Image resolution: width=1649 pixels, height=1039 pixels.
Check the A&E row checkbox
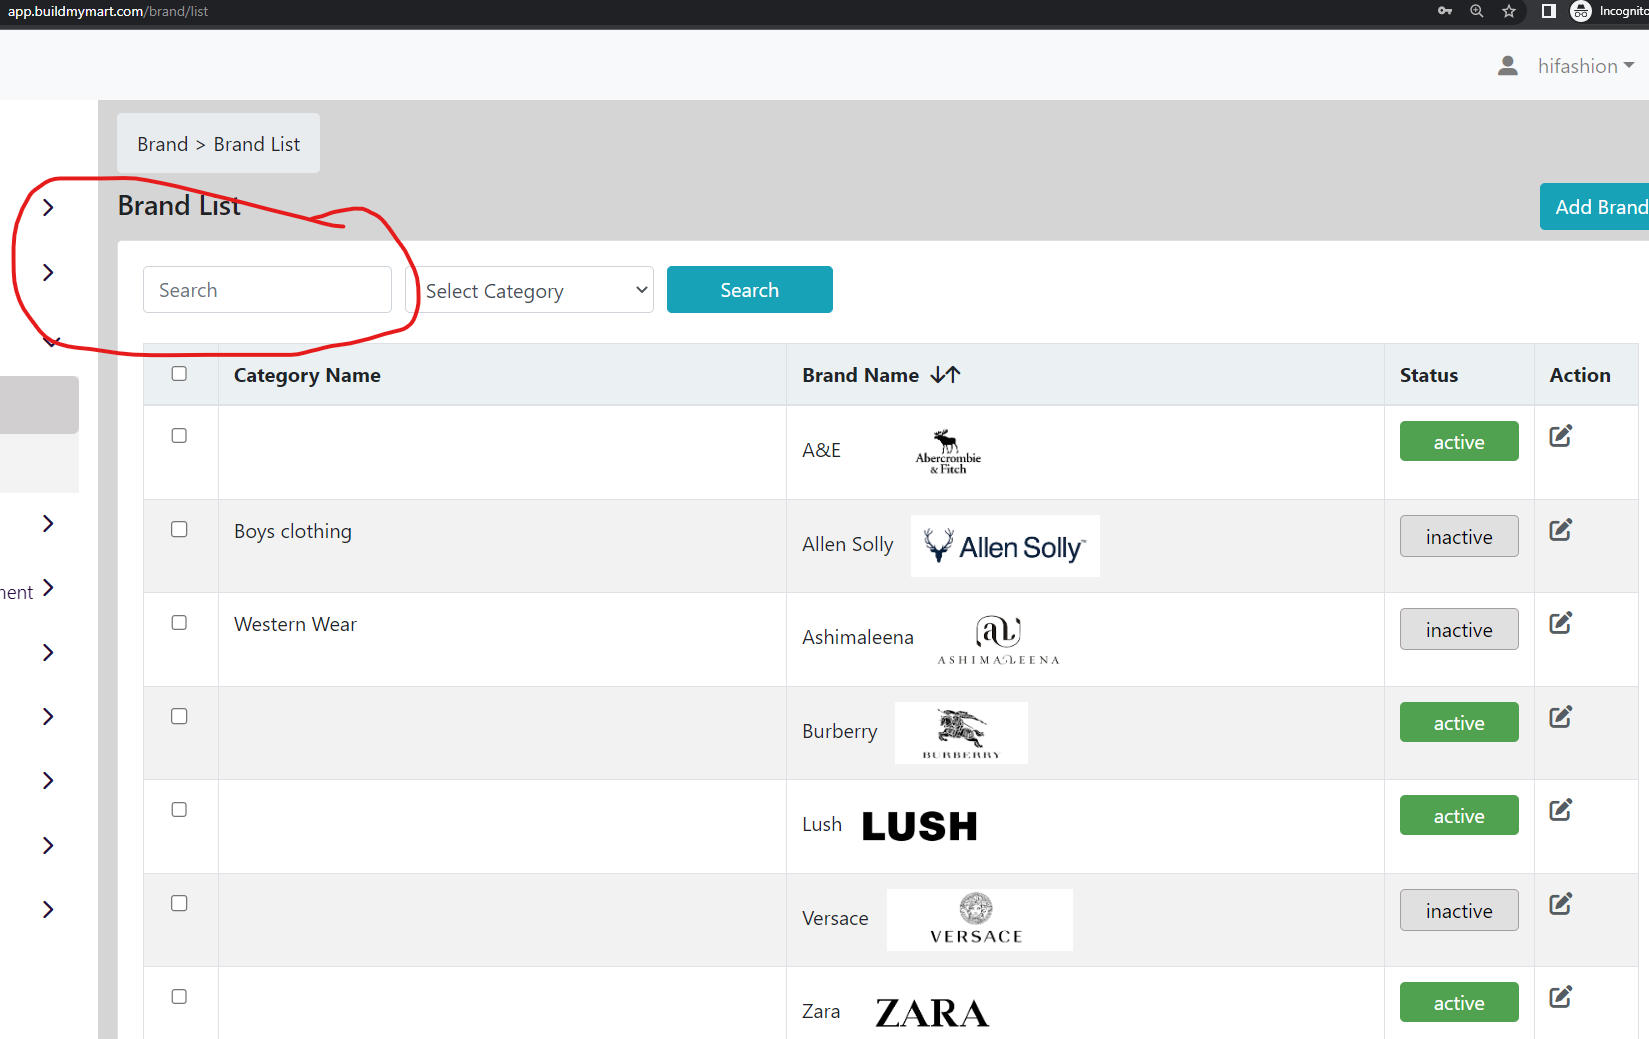[x=179, y=436]
